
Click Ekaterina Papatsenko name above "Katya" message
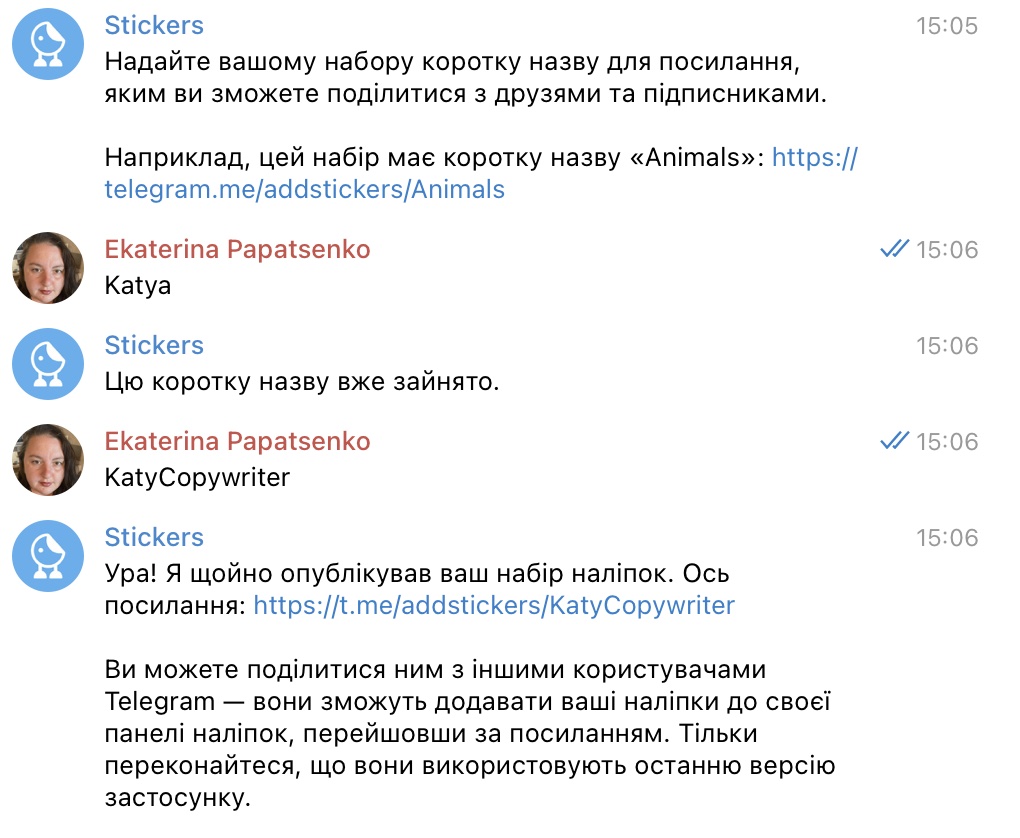pyautogui.click(x=237, y=250)
